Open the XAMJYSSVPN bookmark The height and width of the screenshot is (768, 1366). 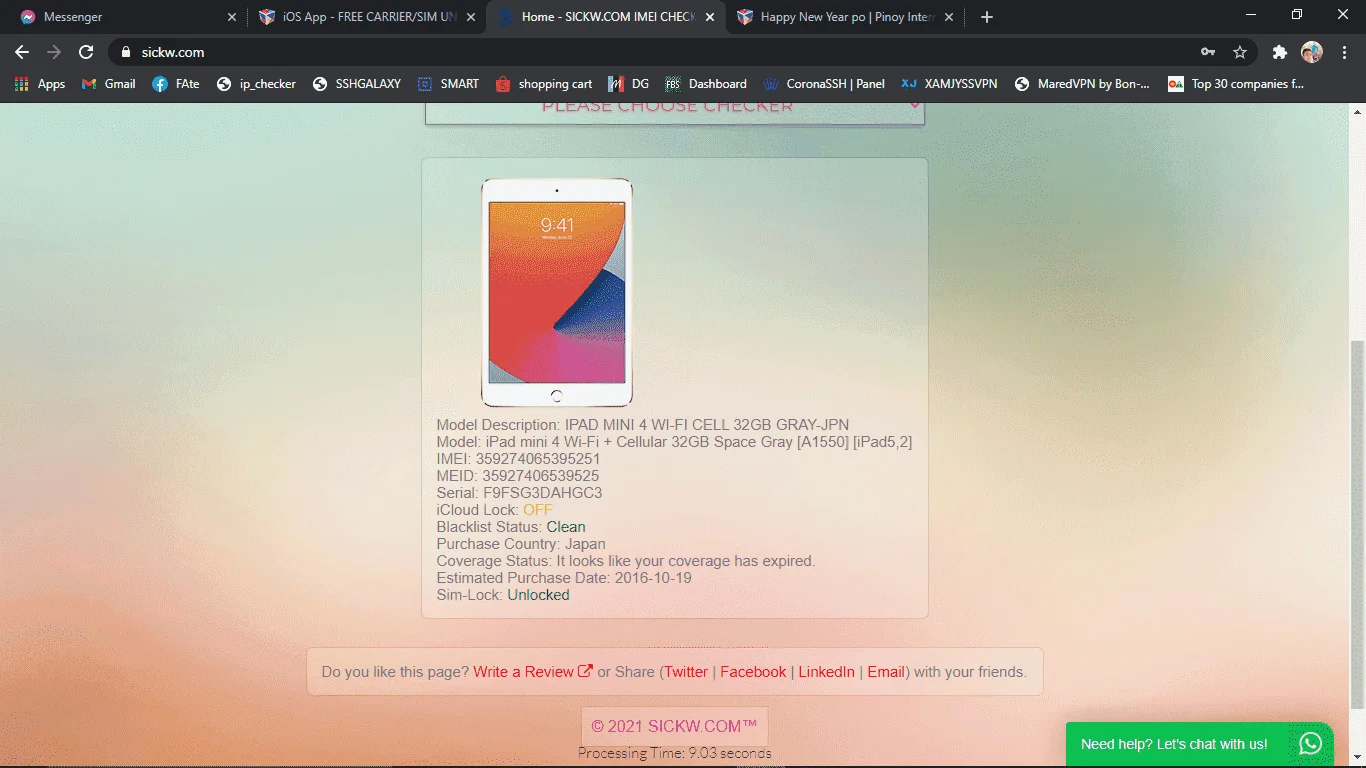point(949,84)
